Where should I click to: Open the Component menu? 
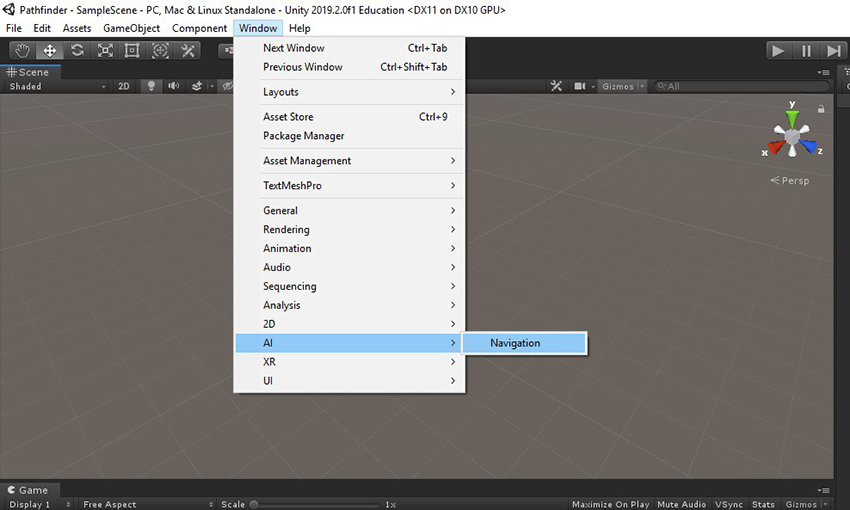pyautogui.click(x=199, y=28)
